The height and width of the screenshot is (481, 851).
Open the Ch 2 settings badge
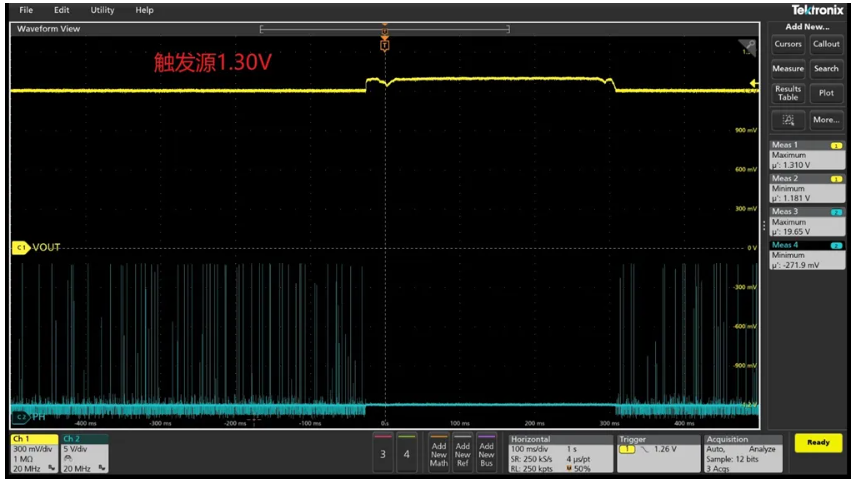[83, 453]
